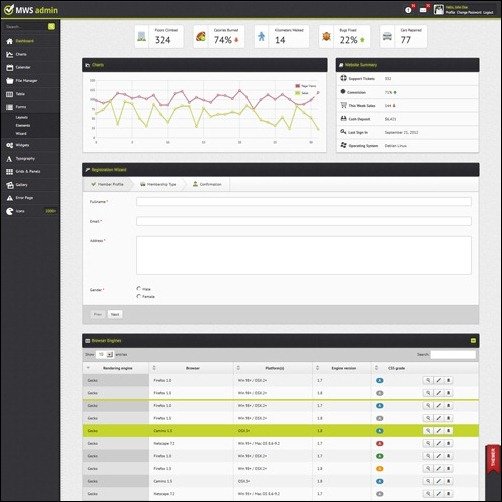Select the Male gender radio button

(x=139, y=288)
